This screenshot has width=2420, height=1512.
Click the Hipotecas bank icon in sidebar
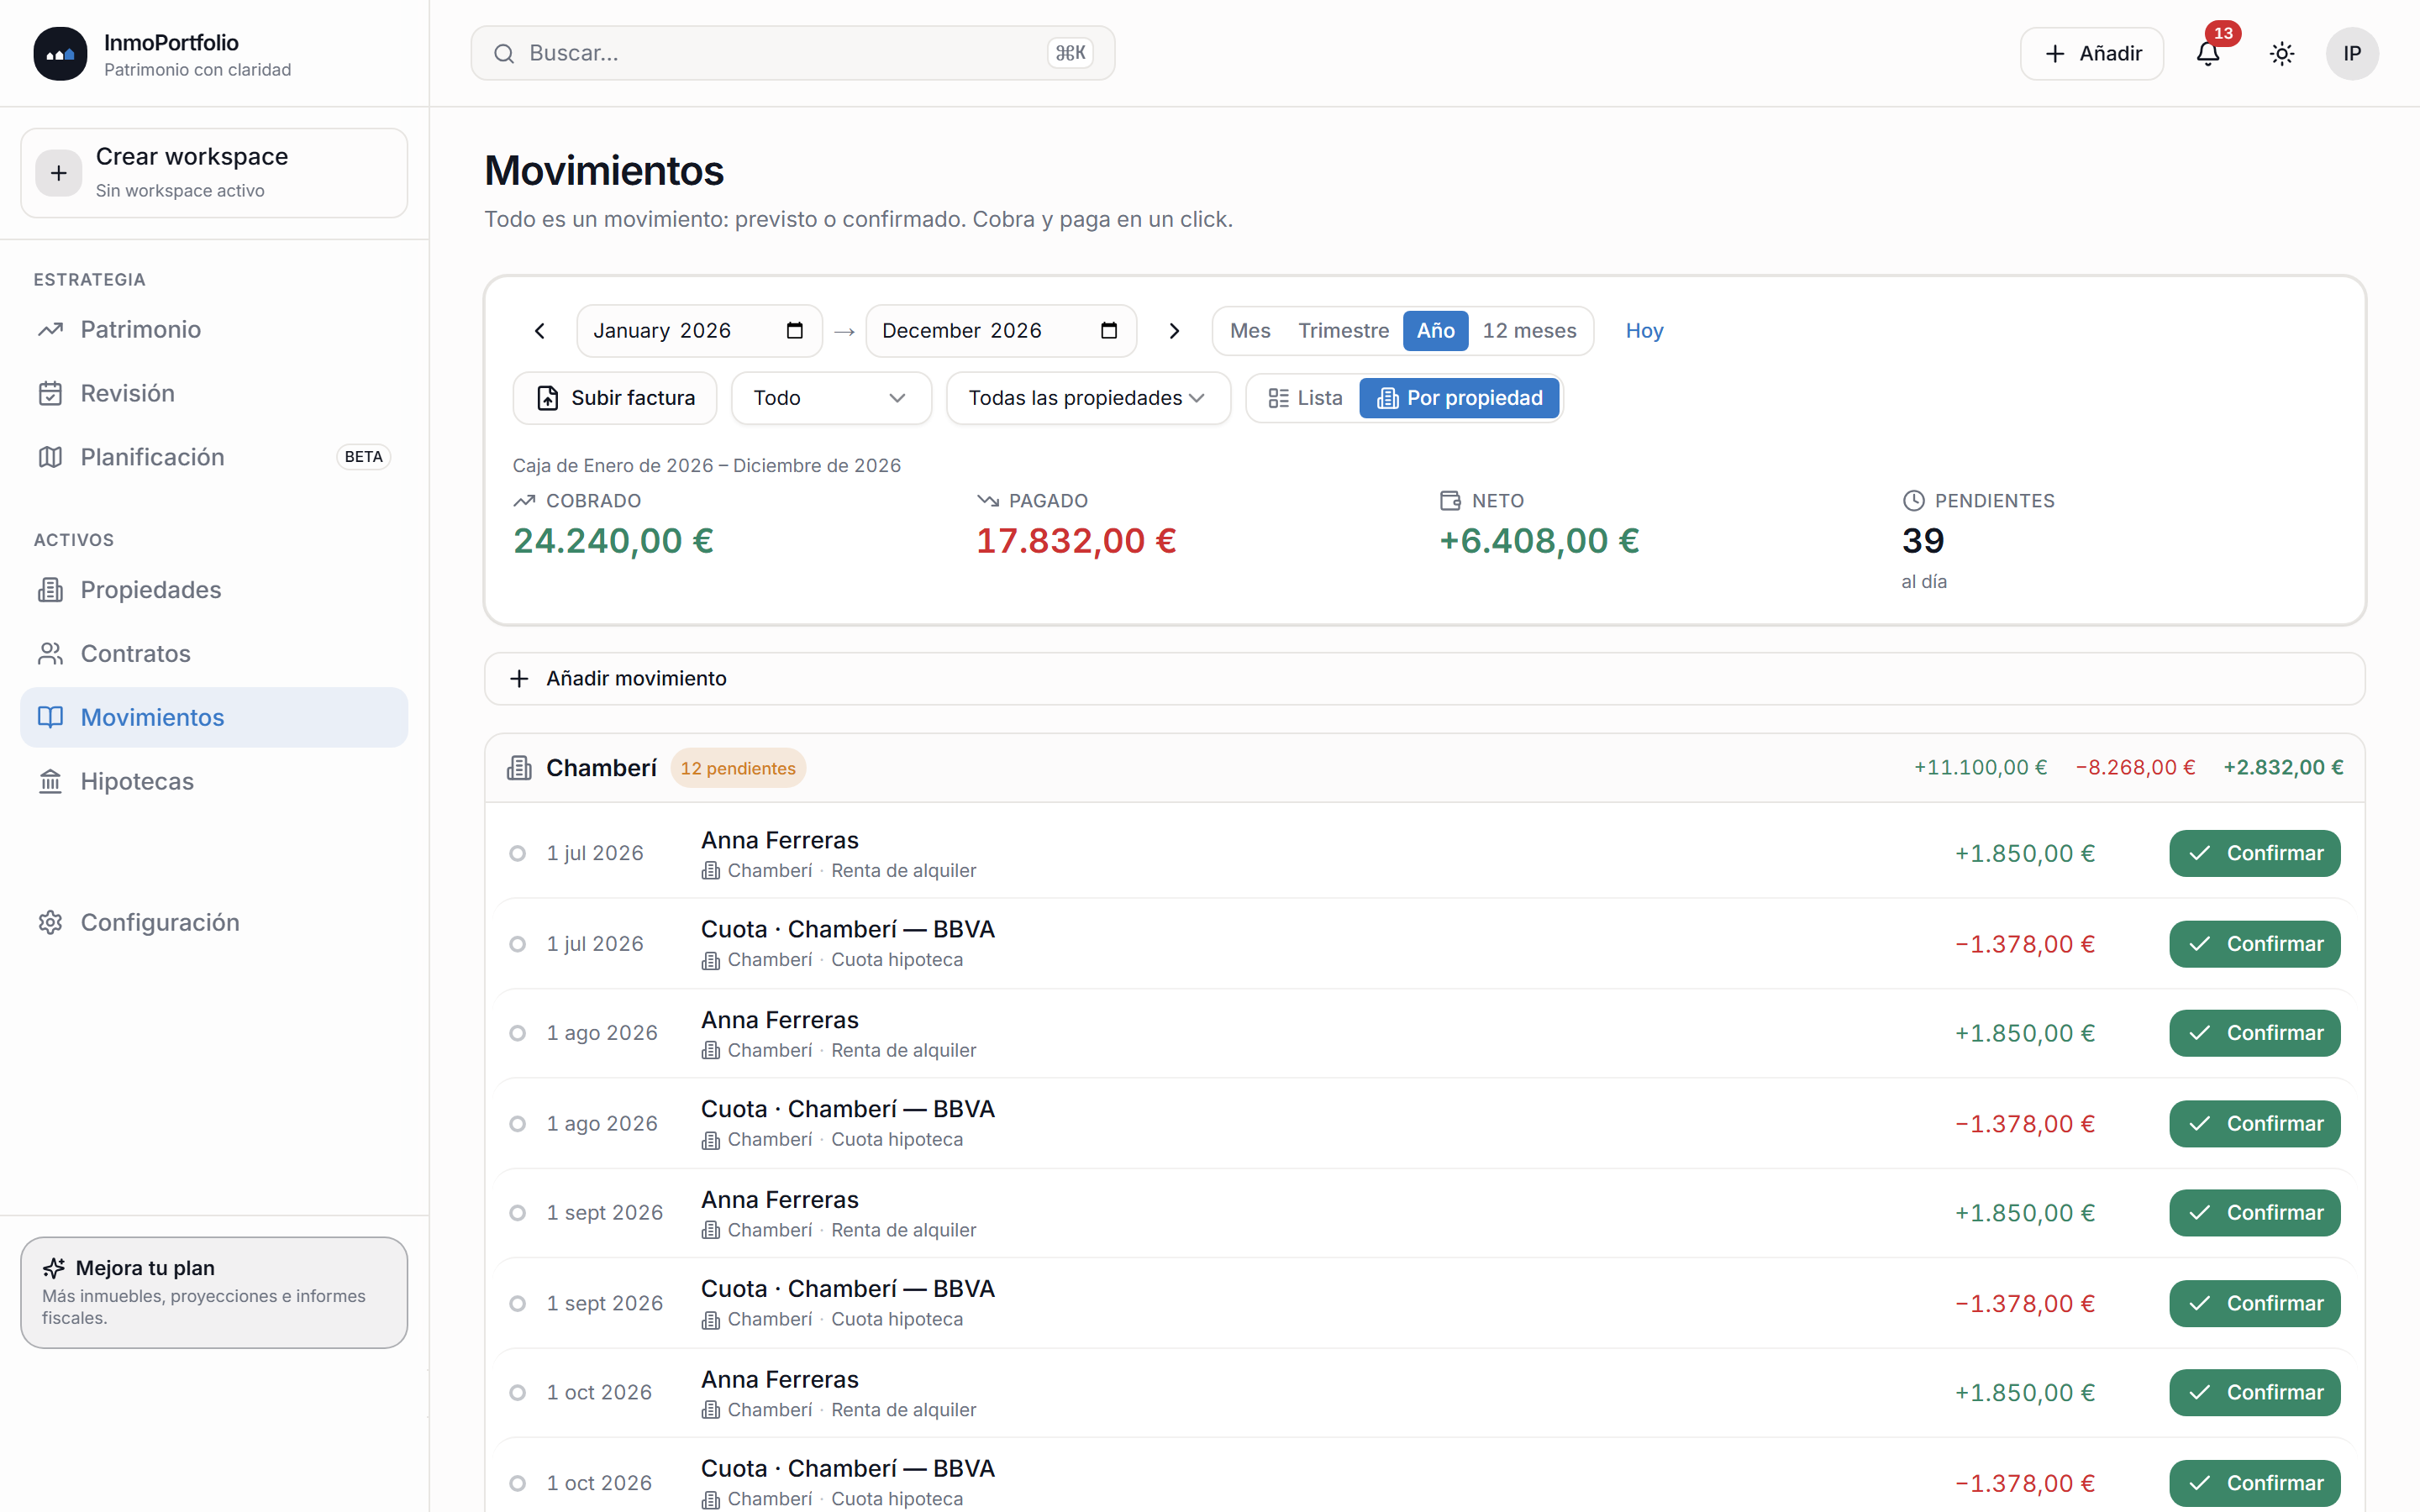point(50,781)
